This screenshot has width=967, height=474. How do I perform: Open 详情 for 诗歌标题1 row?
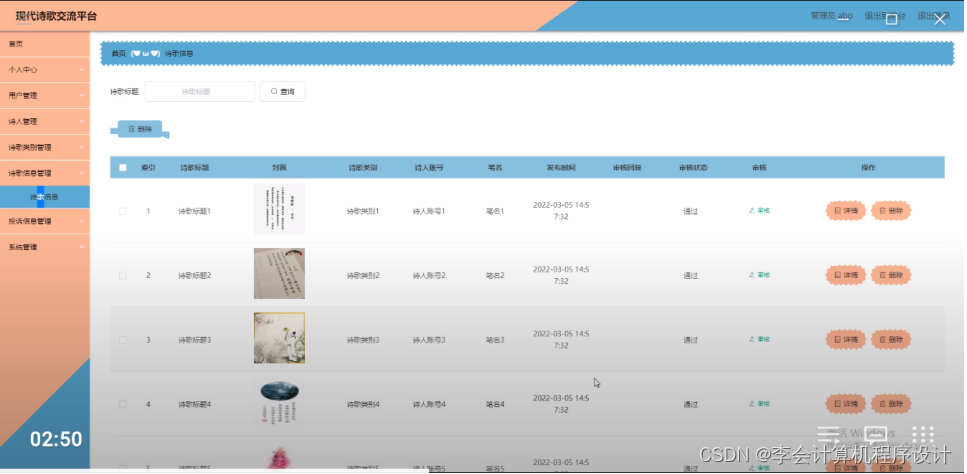[x=846, y=211]
